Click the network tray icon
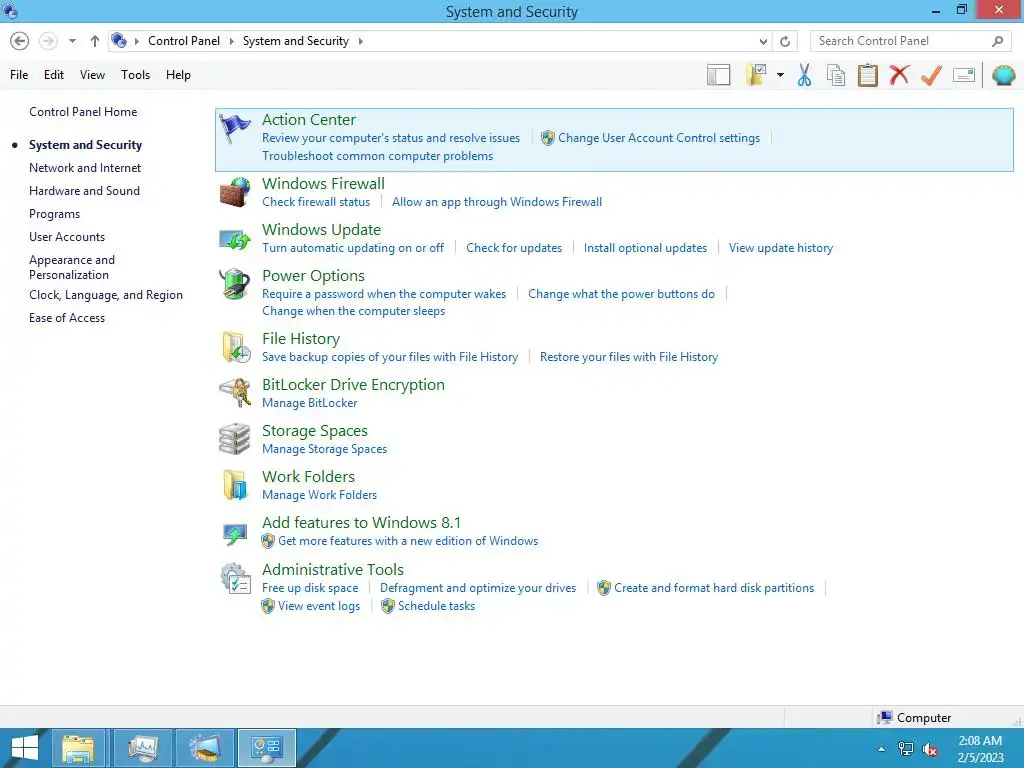Viewport: 1024px width, 768px height. point(906,749)
